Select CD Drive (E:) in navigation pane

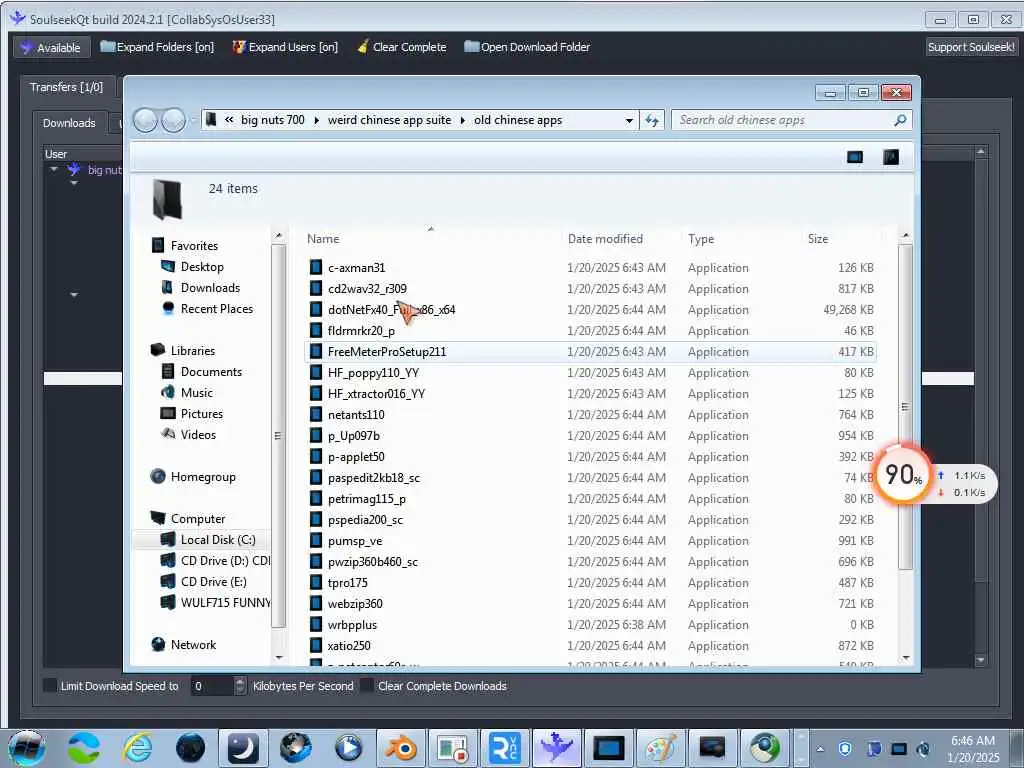tap(213, 581)
